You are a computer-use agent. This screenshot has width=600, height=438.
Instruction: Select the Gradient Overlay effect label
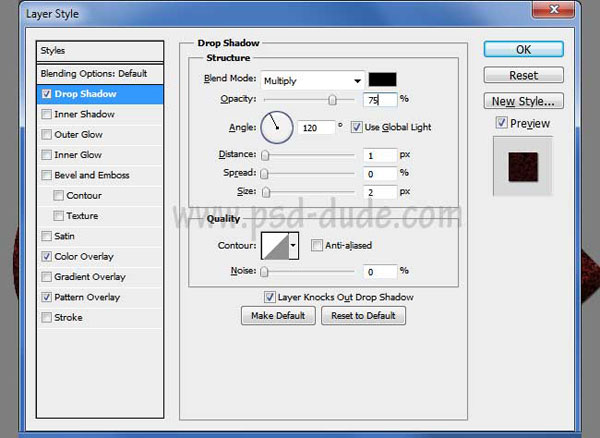(90, 277)
